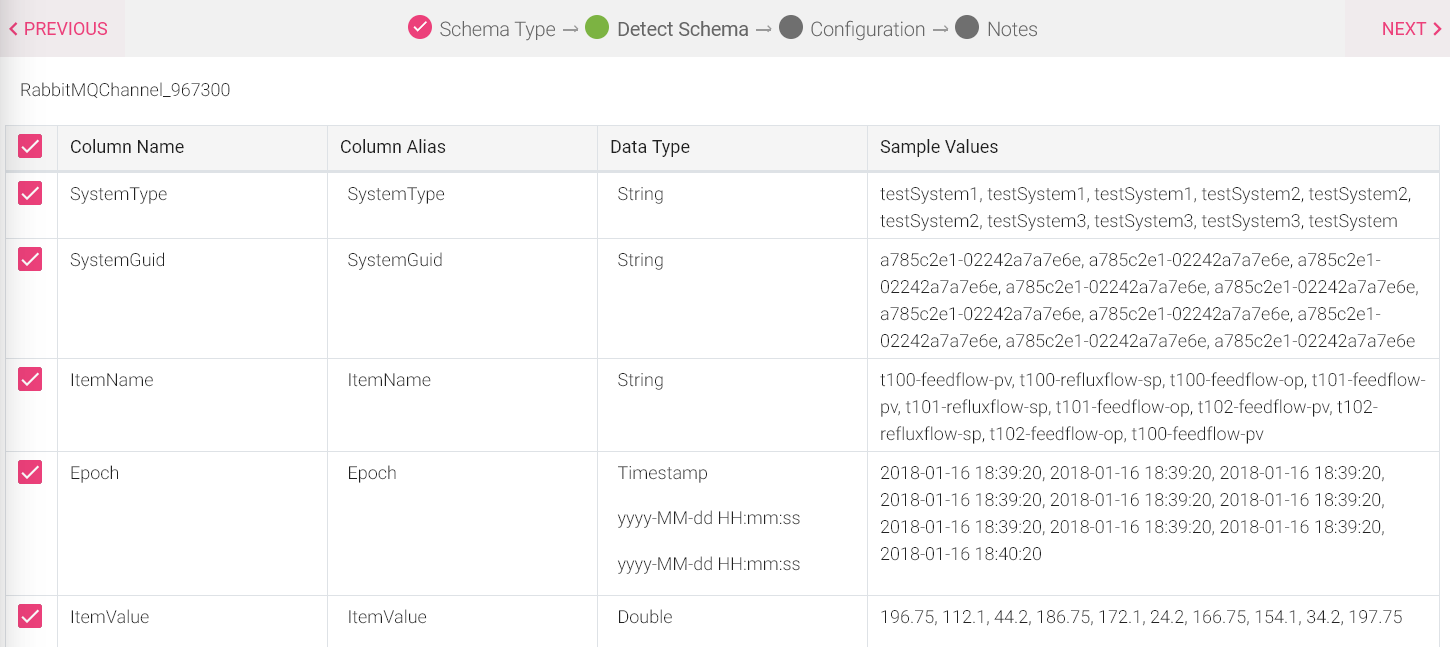
Task: Deselect the SystemGuid column checkbox
Action: [31, 259]
